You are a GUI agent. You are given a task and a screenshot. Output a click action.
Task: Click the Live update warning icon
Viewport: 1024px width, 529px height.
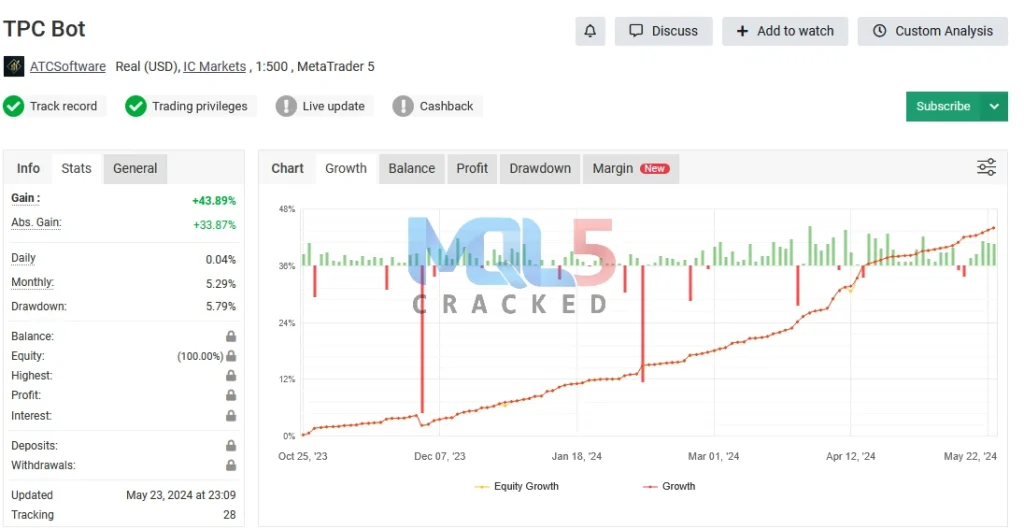coord(287,106)
